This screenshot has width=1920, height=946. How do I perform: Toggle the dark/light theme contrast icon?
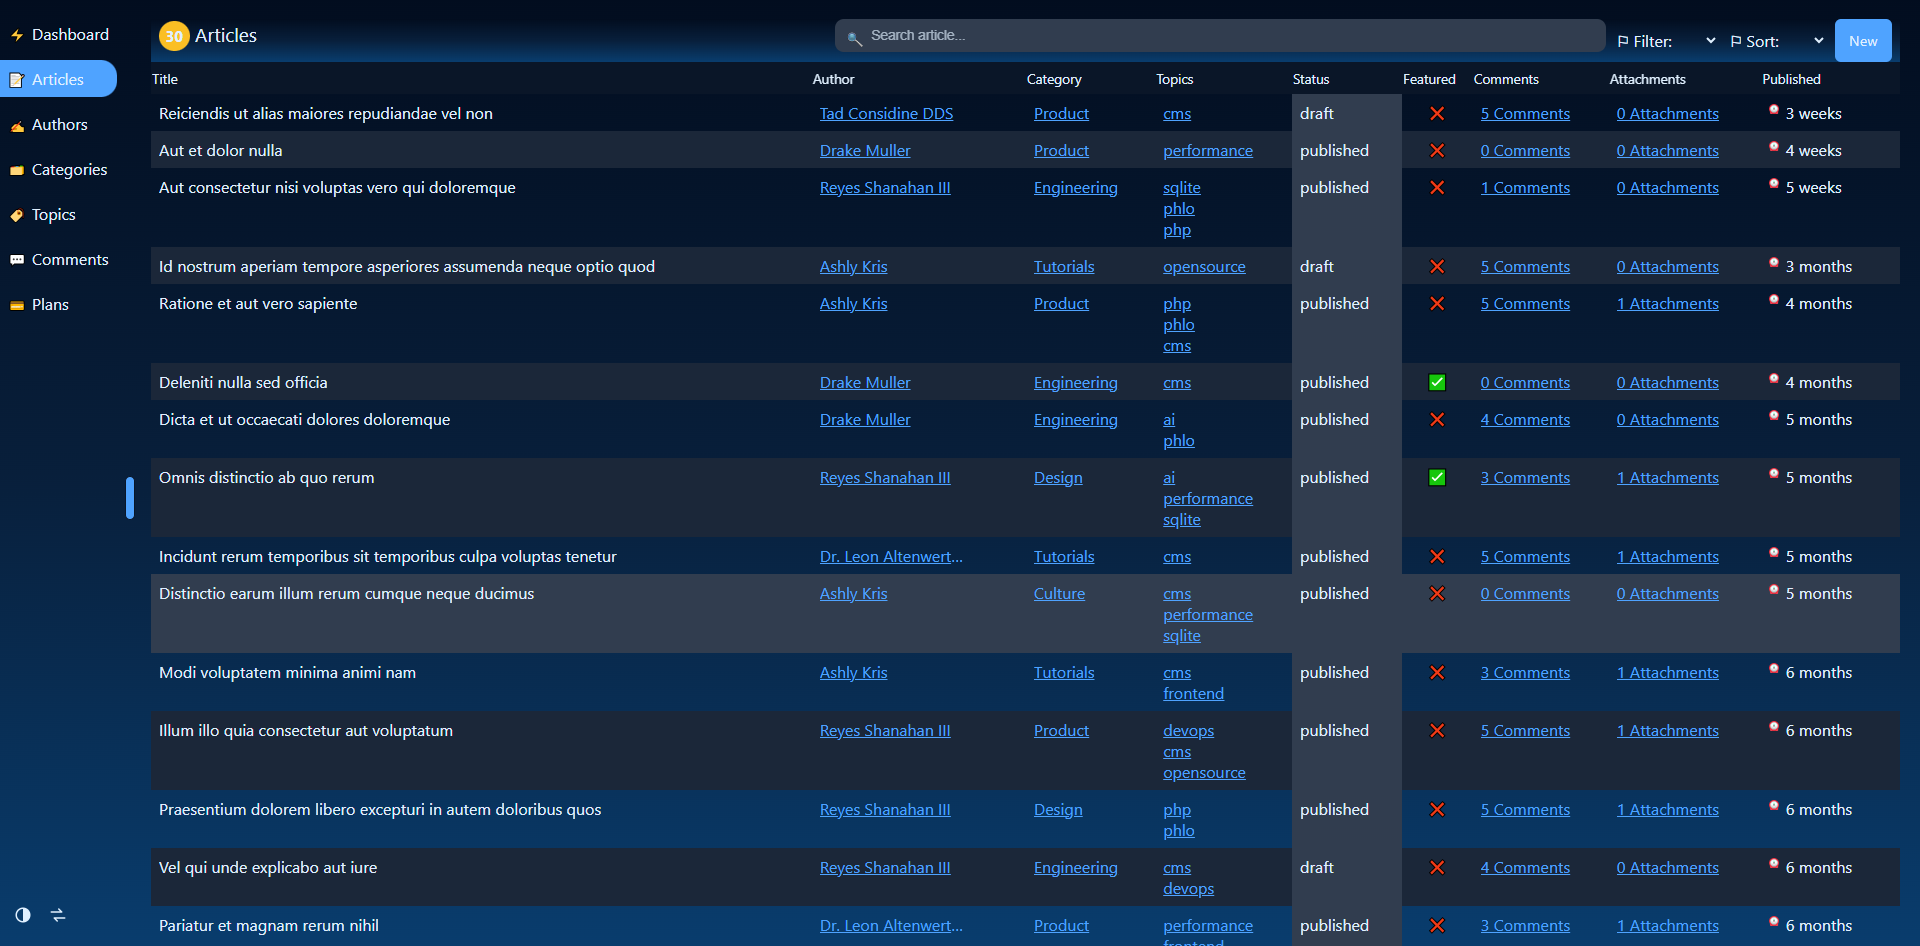click(23, 915)
